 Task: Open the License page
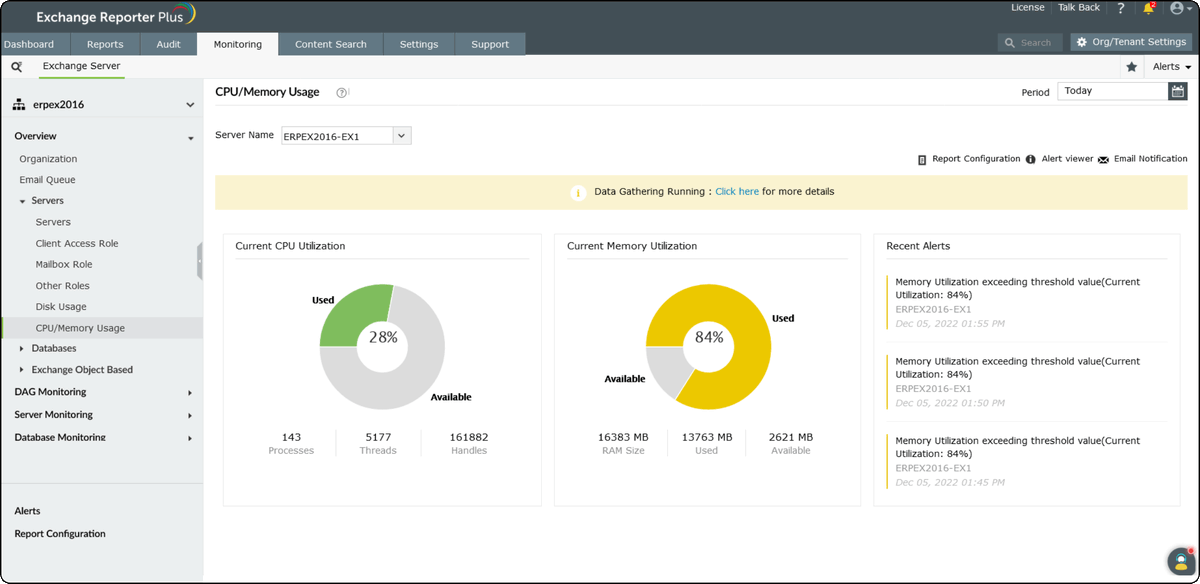1027,7
